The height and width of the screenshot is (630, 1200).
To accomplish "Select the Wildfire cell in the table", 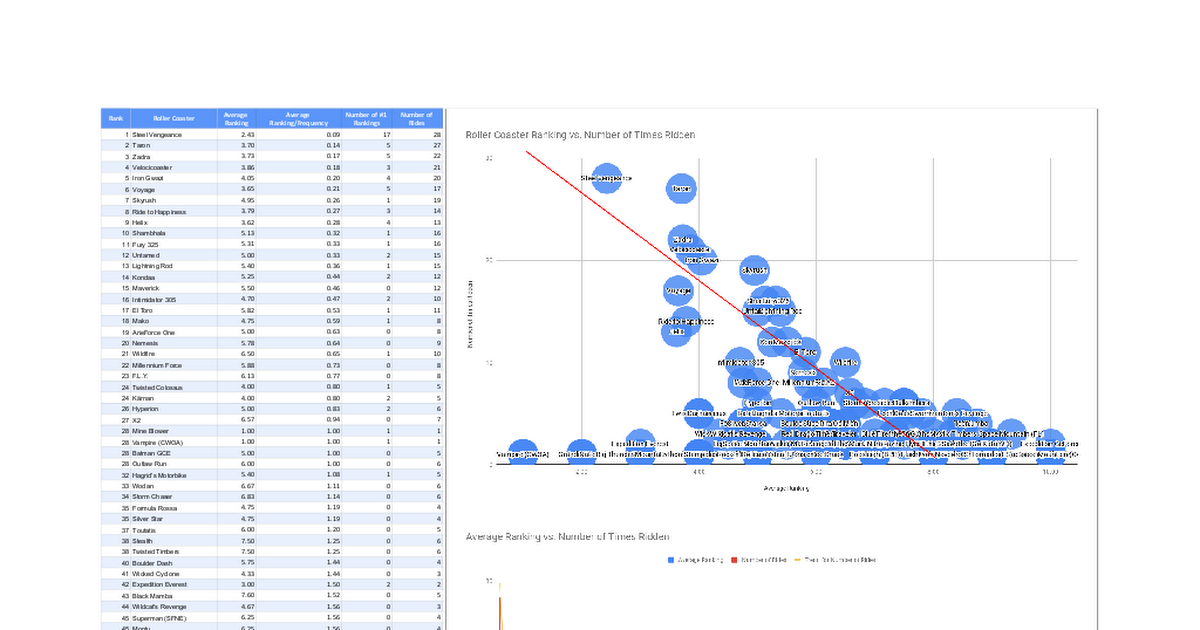I will tap(172, 354).
